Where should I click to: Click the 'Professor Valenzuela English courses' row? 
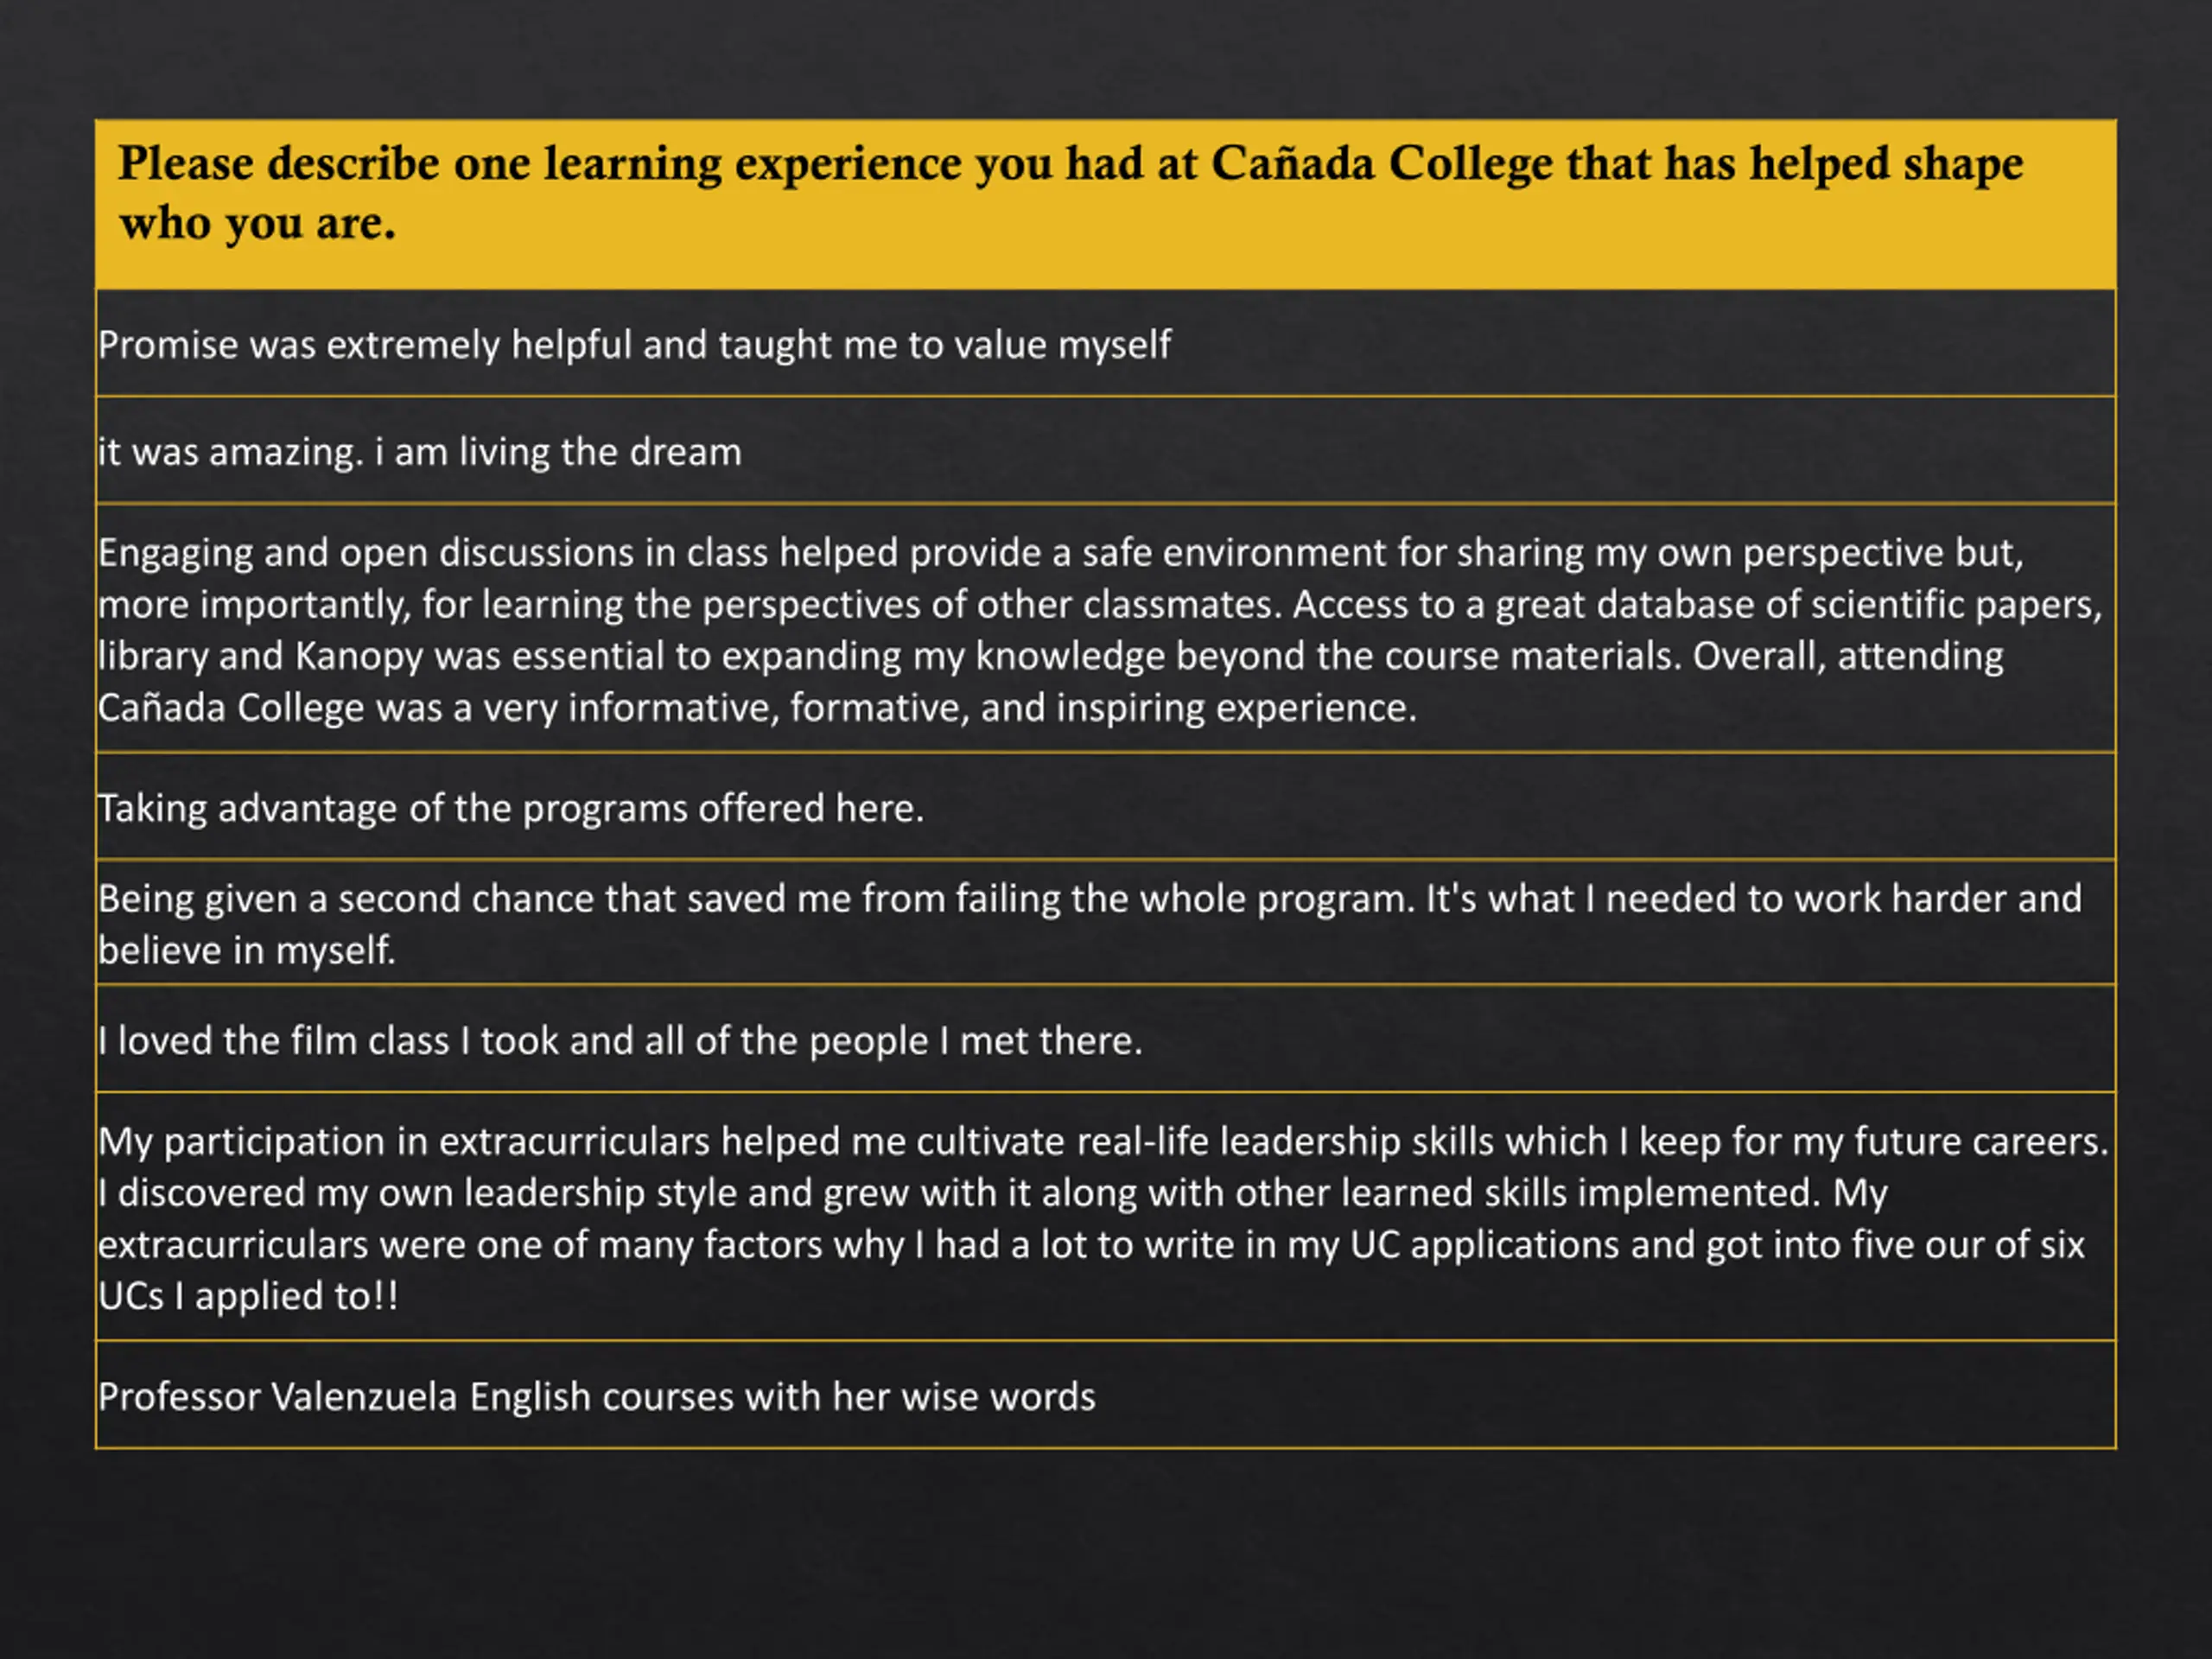click(x=1105, y=1394)
